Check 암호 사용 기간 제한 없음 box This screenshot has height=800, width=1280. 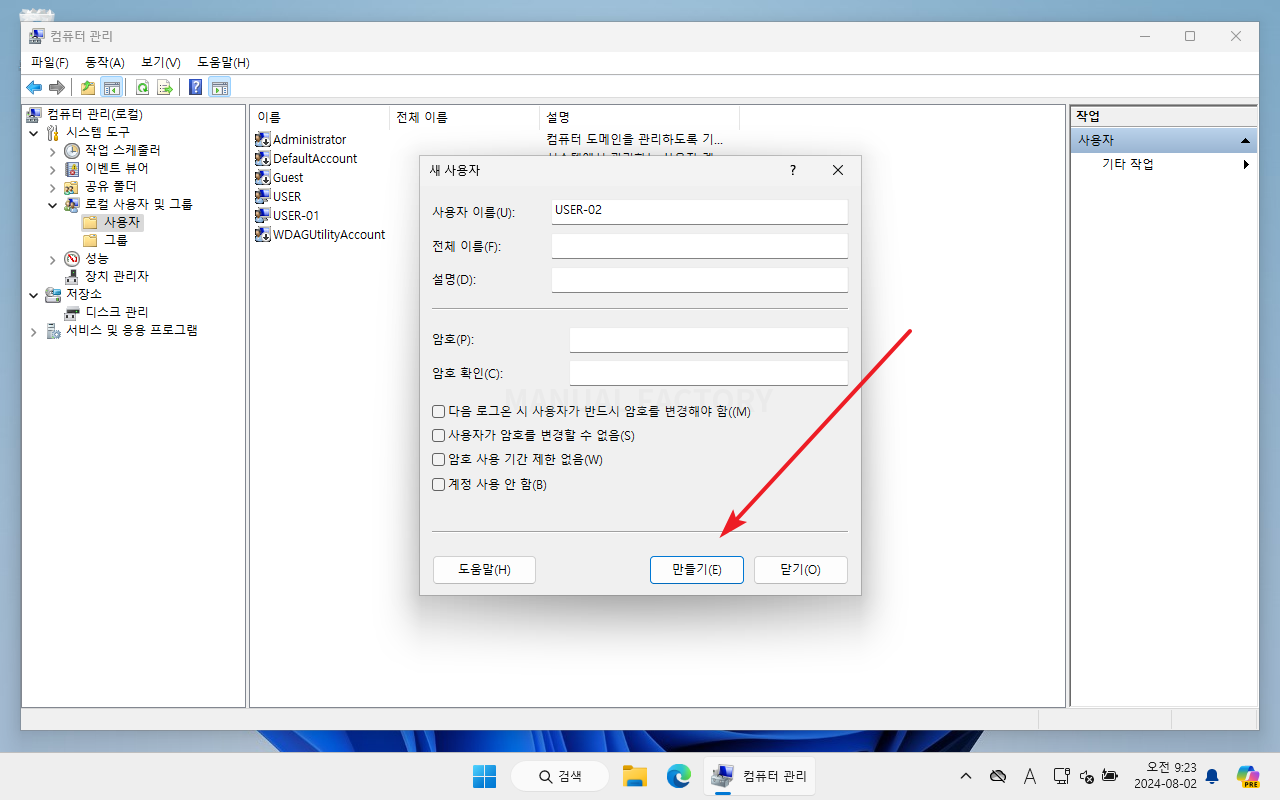(438, 460)
